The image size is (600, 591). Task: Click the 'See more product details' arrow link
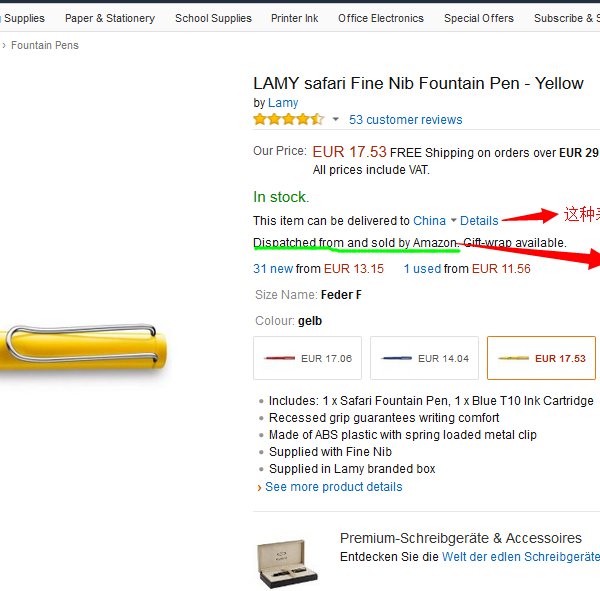coord(333,487)
